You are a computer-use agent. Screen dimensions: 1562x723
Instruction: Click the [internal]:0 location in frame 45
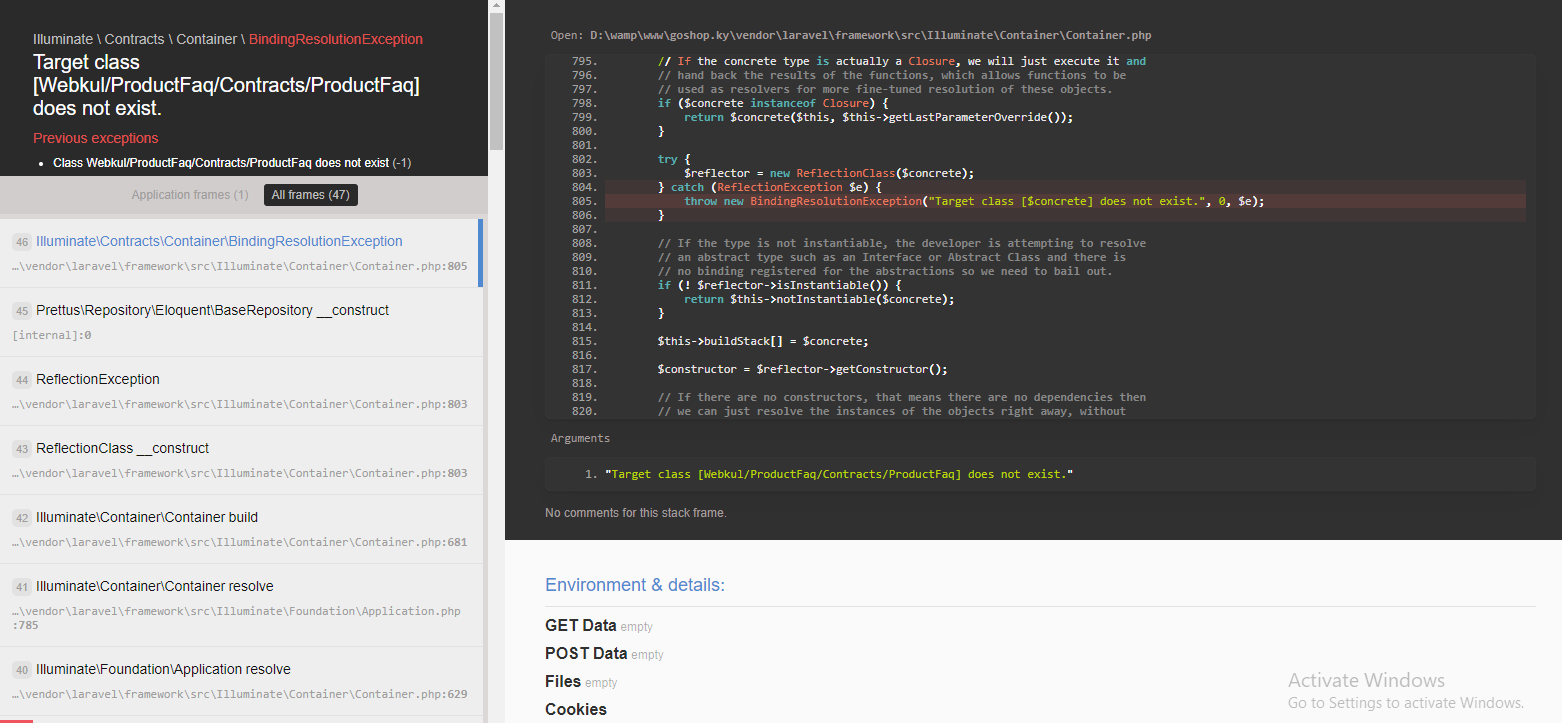(x=52, y=335)
